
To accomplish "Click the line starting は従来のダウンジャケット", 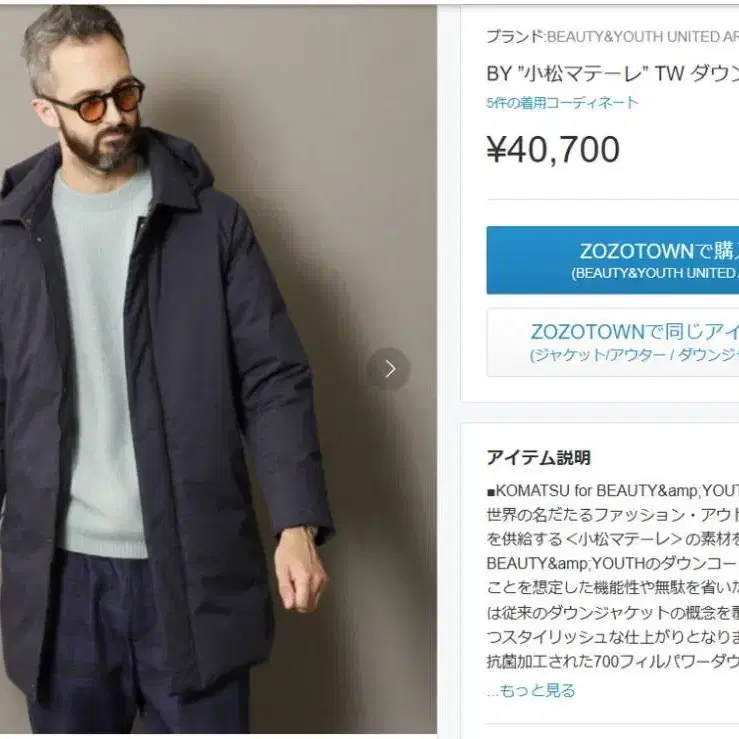I will tap(613, 613).
